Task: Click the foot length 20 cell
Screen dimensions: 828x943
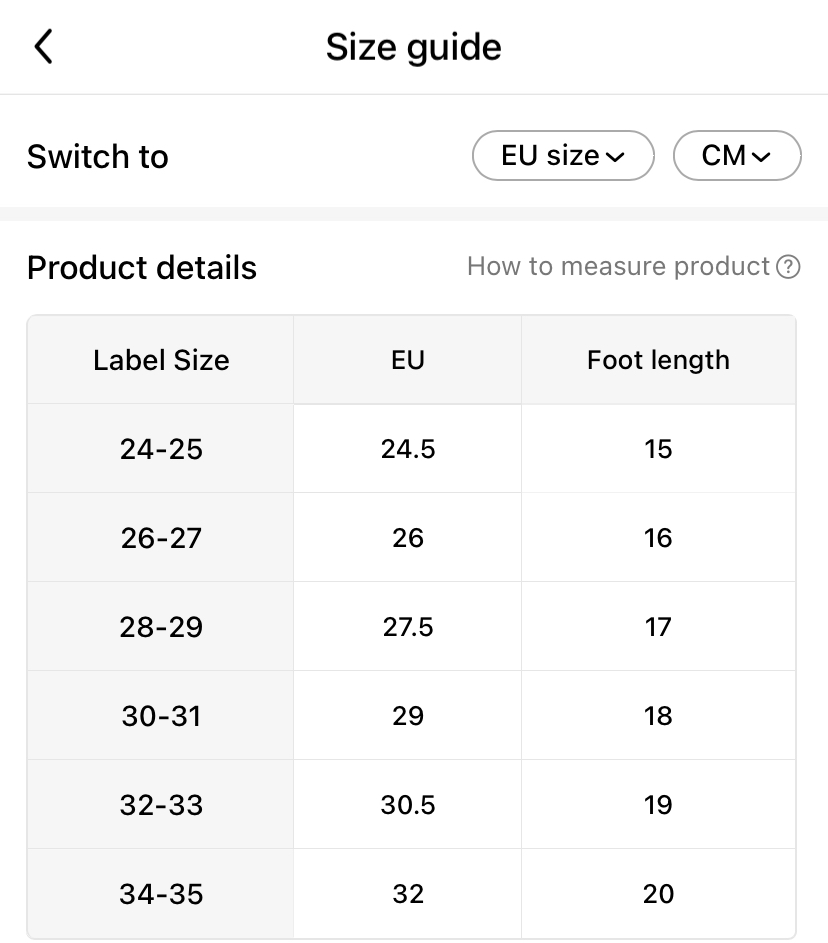Action: tap(658, 894)
